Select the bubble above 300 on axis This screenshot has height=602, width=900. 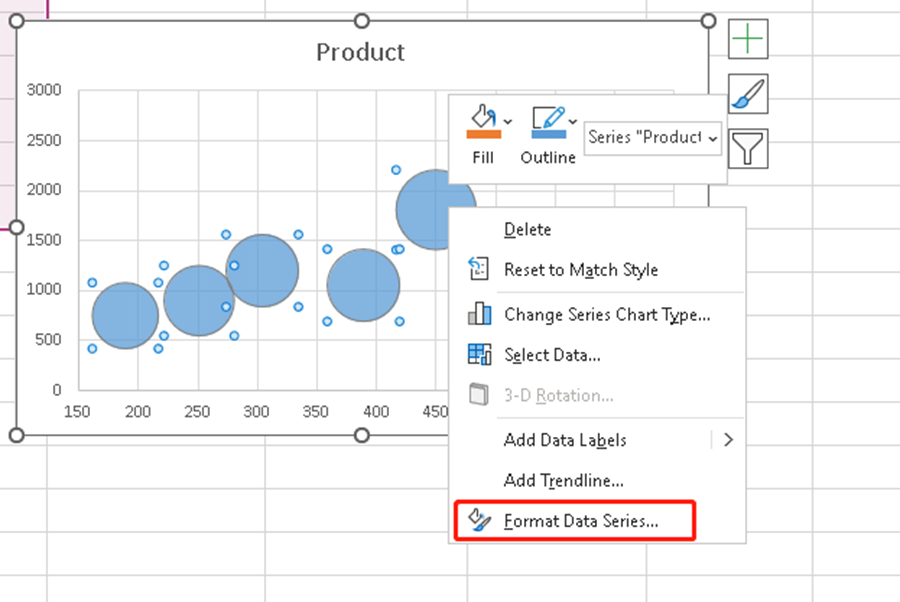coord(262,271)
